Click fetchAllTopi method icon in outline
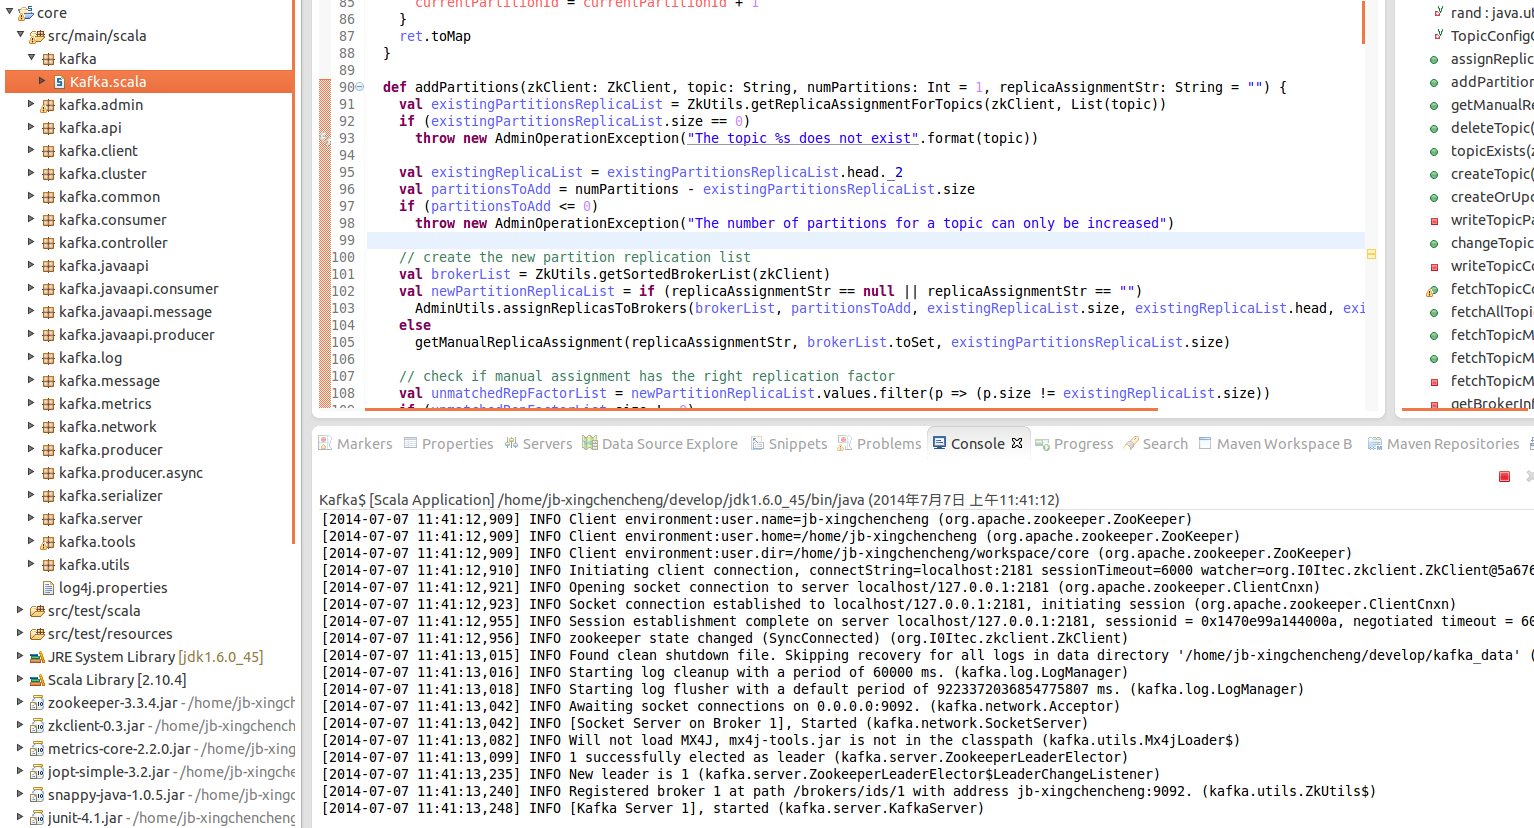Image resolution: width=1534 pixels, height=828 pixels. click(x=1434, y=312)
